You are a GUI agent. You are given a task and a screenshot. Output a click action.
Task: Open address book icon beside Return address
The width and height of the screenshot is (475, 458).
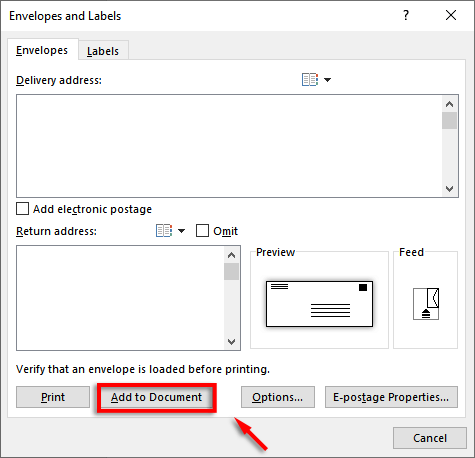pos(164,231)
